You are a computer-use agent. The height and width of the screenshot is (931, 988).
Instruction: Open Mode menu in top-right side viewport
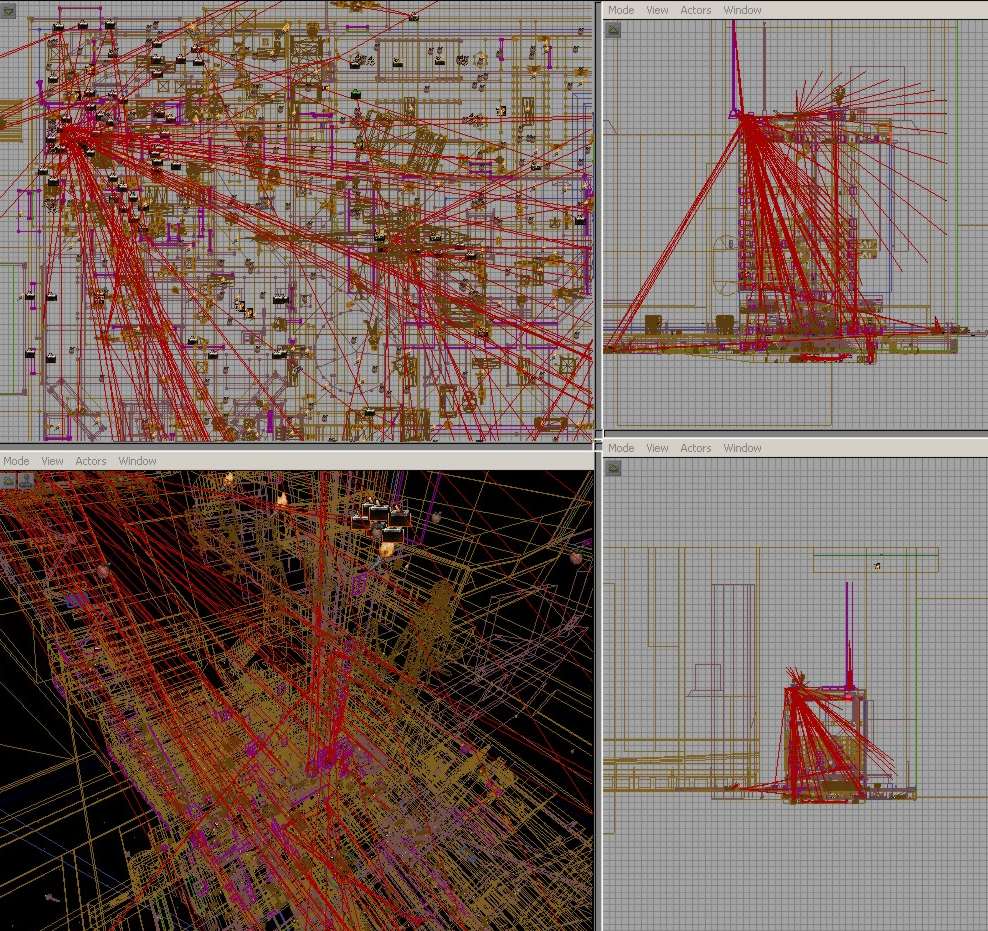coord(621,10)
